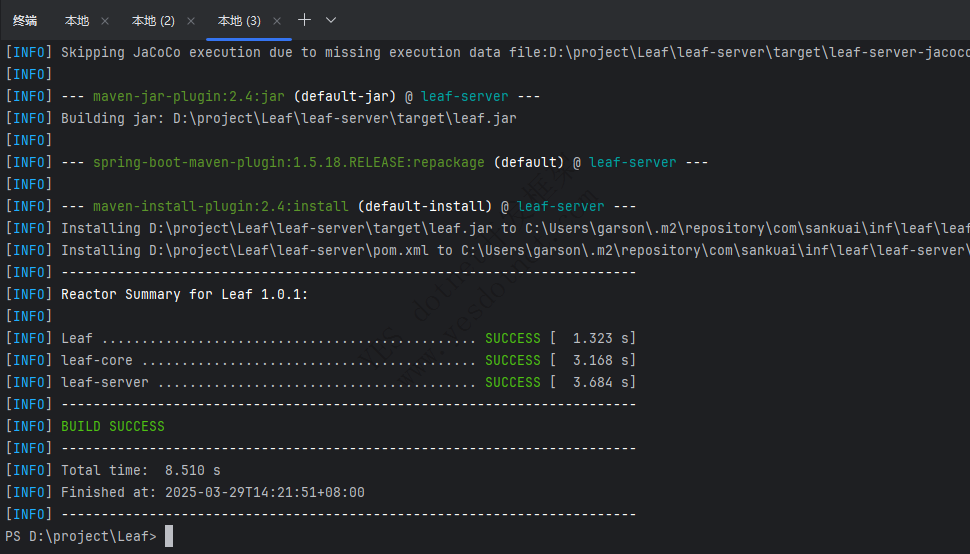This screenshot has height=554, width=970.
Task: Click the 3.168 s time value
Action: 601,360
